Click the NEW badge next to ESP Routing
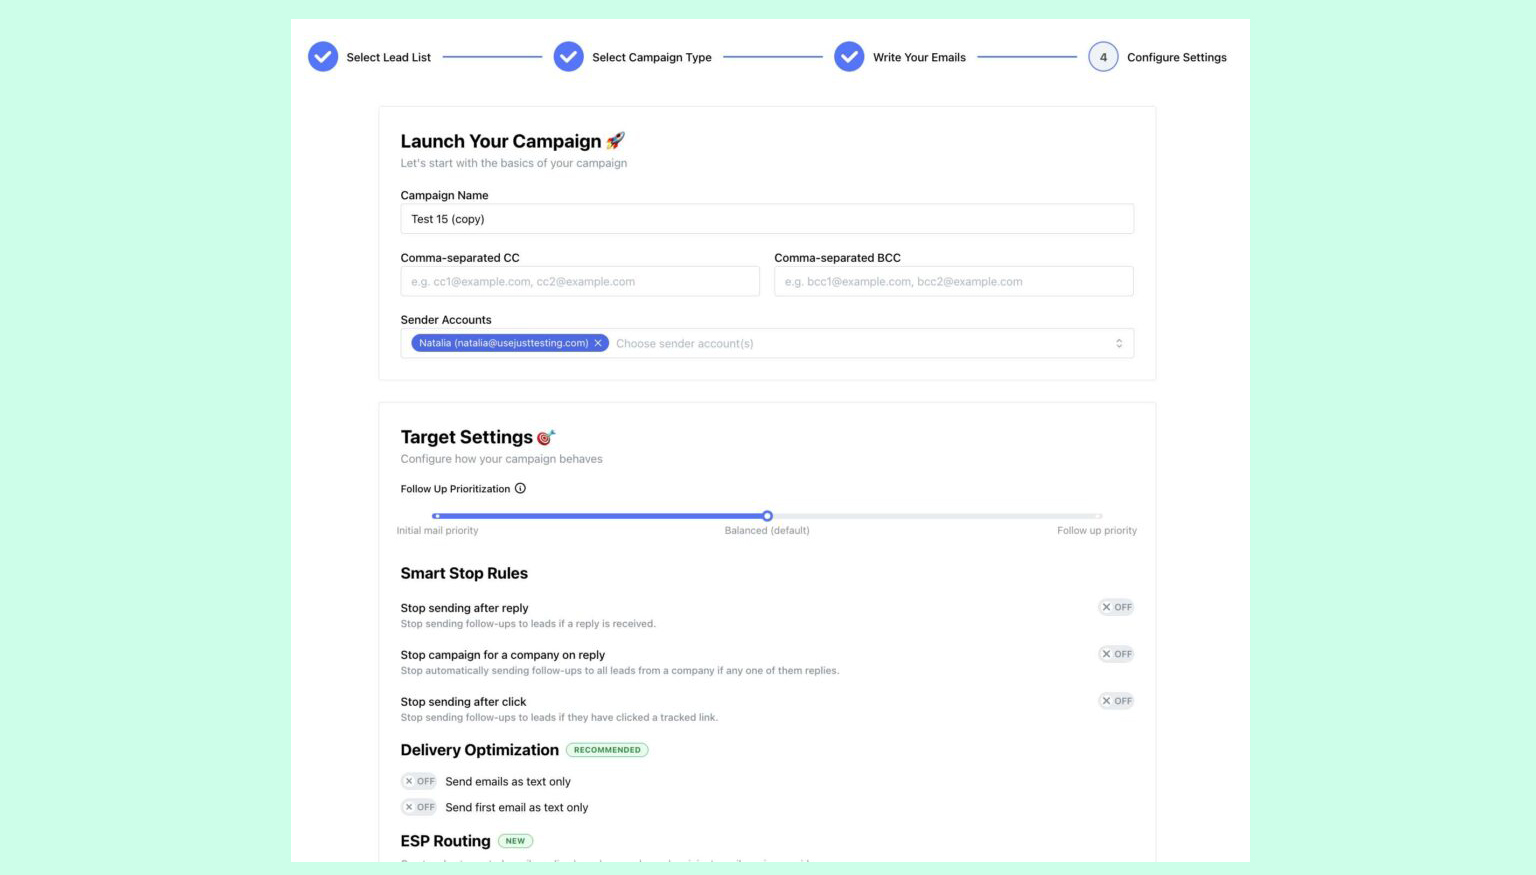Image resolution: width=1536 pixels, height=875 pixels. 516,841
